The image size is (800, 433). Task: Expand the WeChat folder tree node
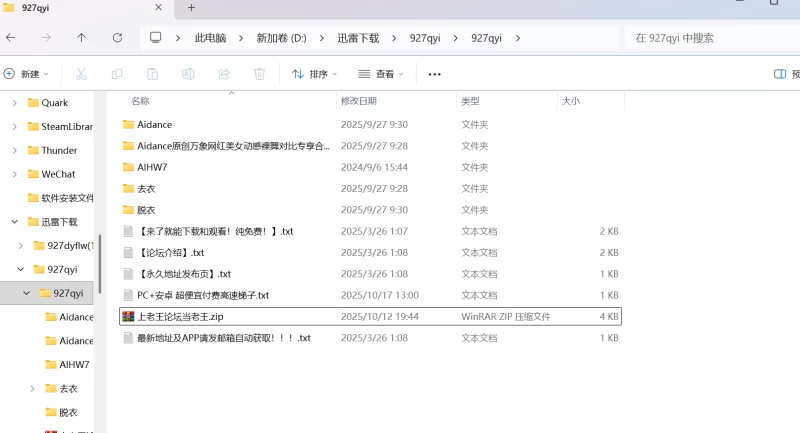pyautogui.click(x=14, y=174)
